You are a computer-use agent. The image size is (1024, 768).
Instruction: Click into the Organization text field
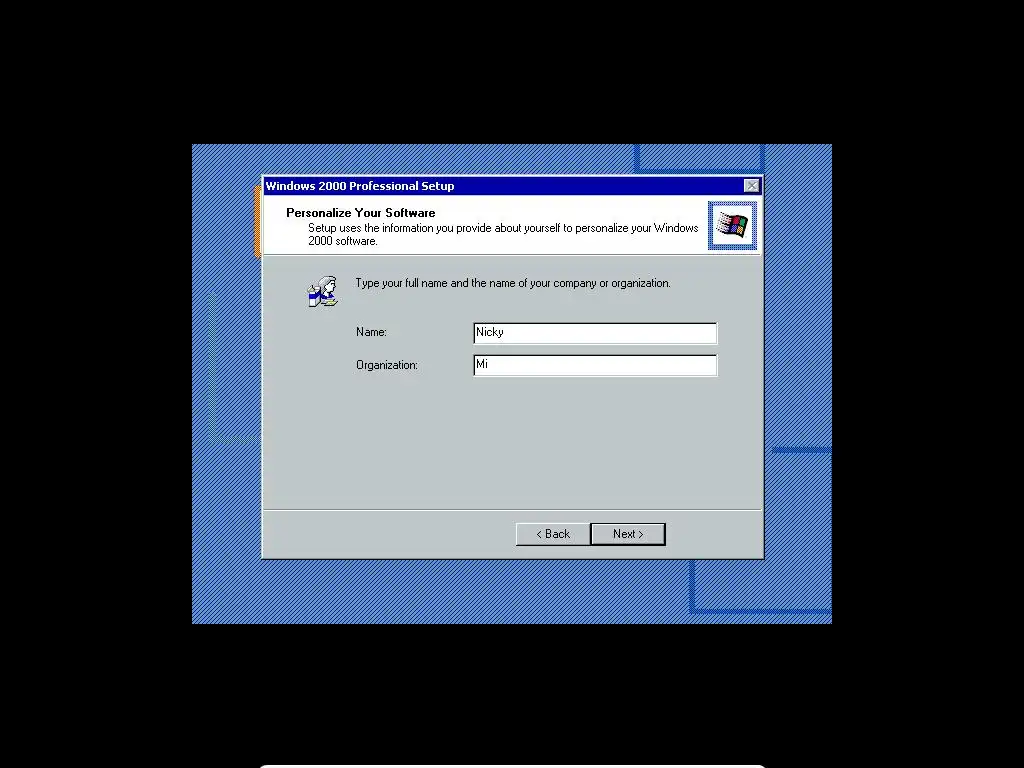[595, 365]
